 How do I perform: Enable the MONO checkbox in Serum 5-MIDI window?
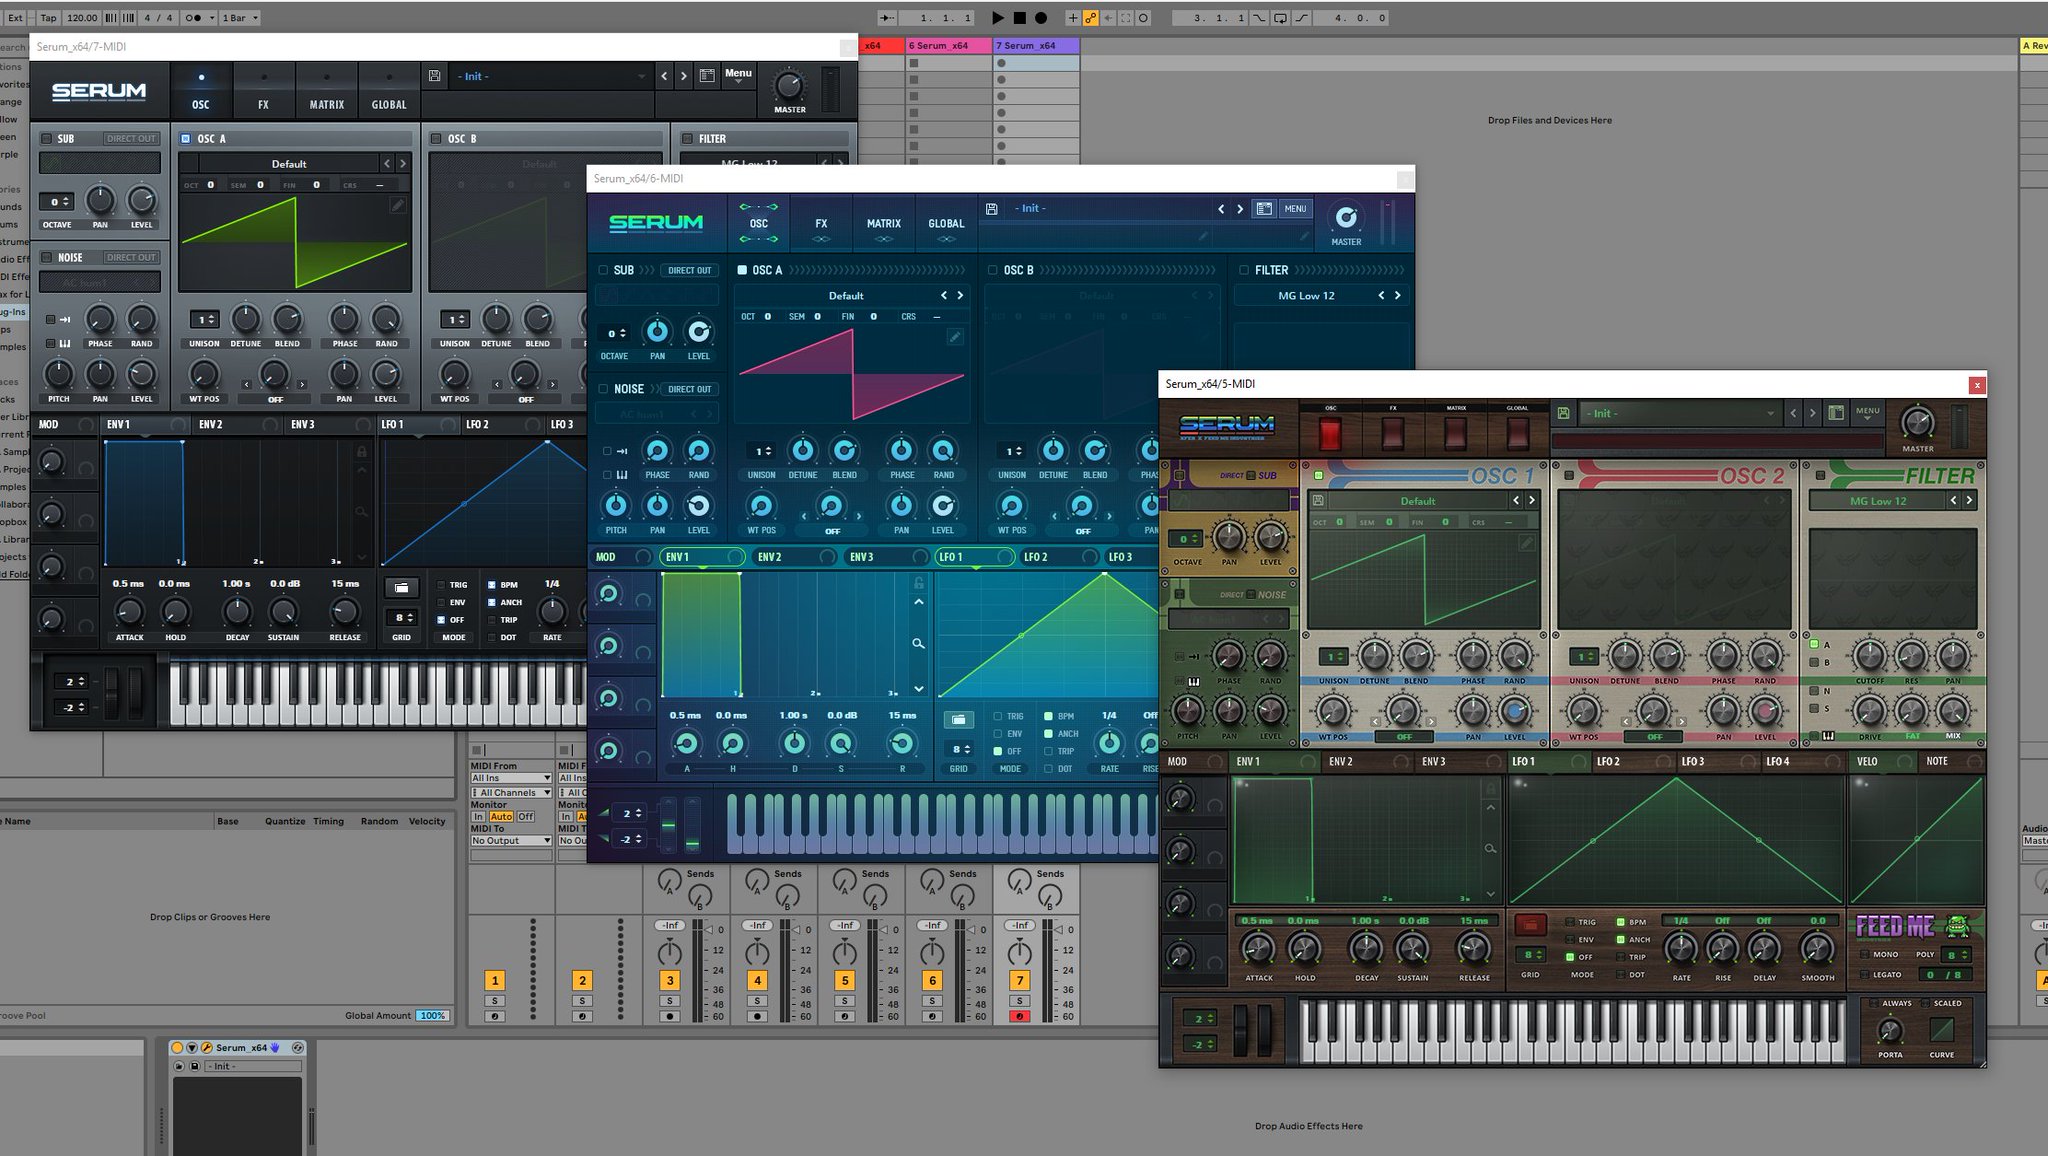point(1864,954)
